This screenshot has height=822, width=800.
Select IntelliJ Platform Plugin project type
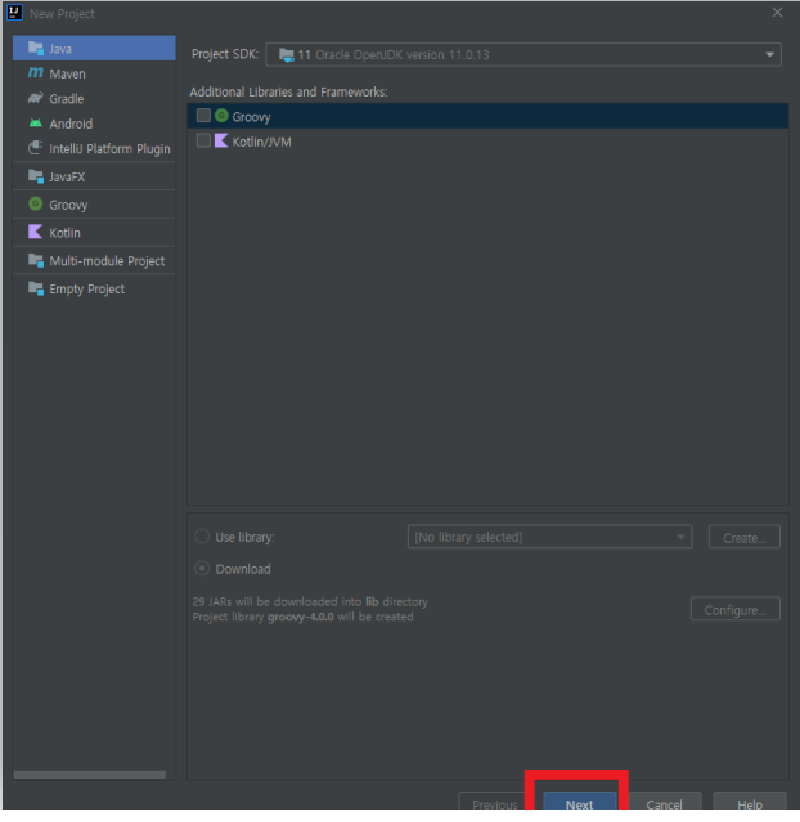point(94,148)
